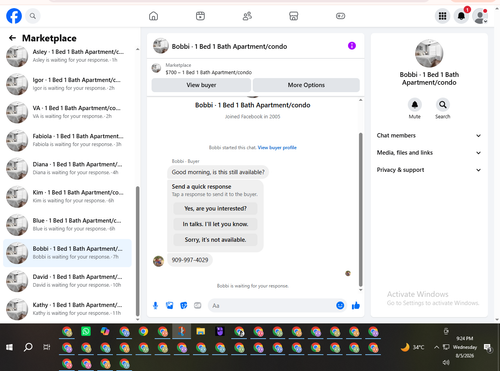This screenshot has width=500, height=371.
Task: Send quick response 'Yes, are you interested?'
Action: click(x=215, y=209)
